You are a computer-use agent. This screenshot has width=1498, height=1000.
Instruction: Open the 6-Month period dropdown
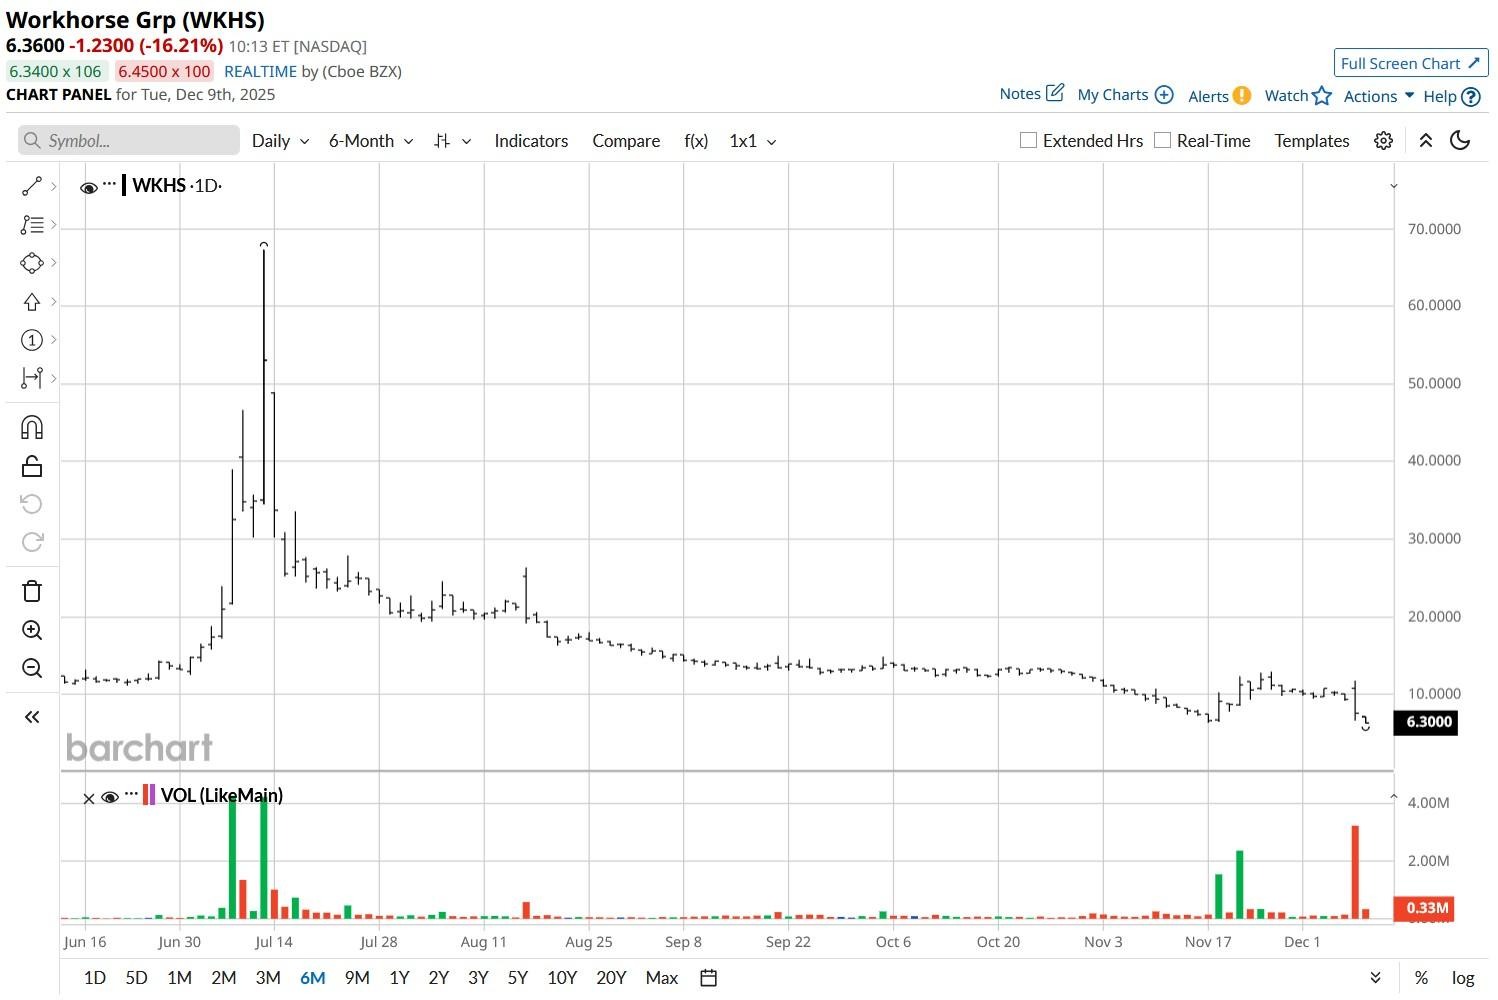click(371, 141)
